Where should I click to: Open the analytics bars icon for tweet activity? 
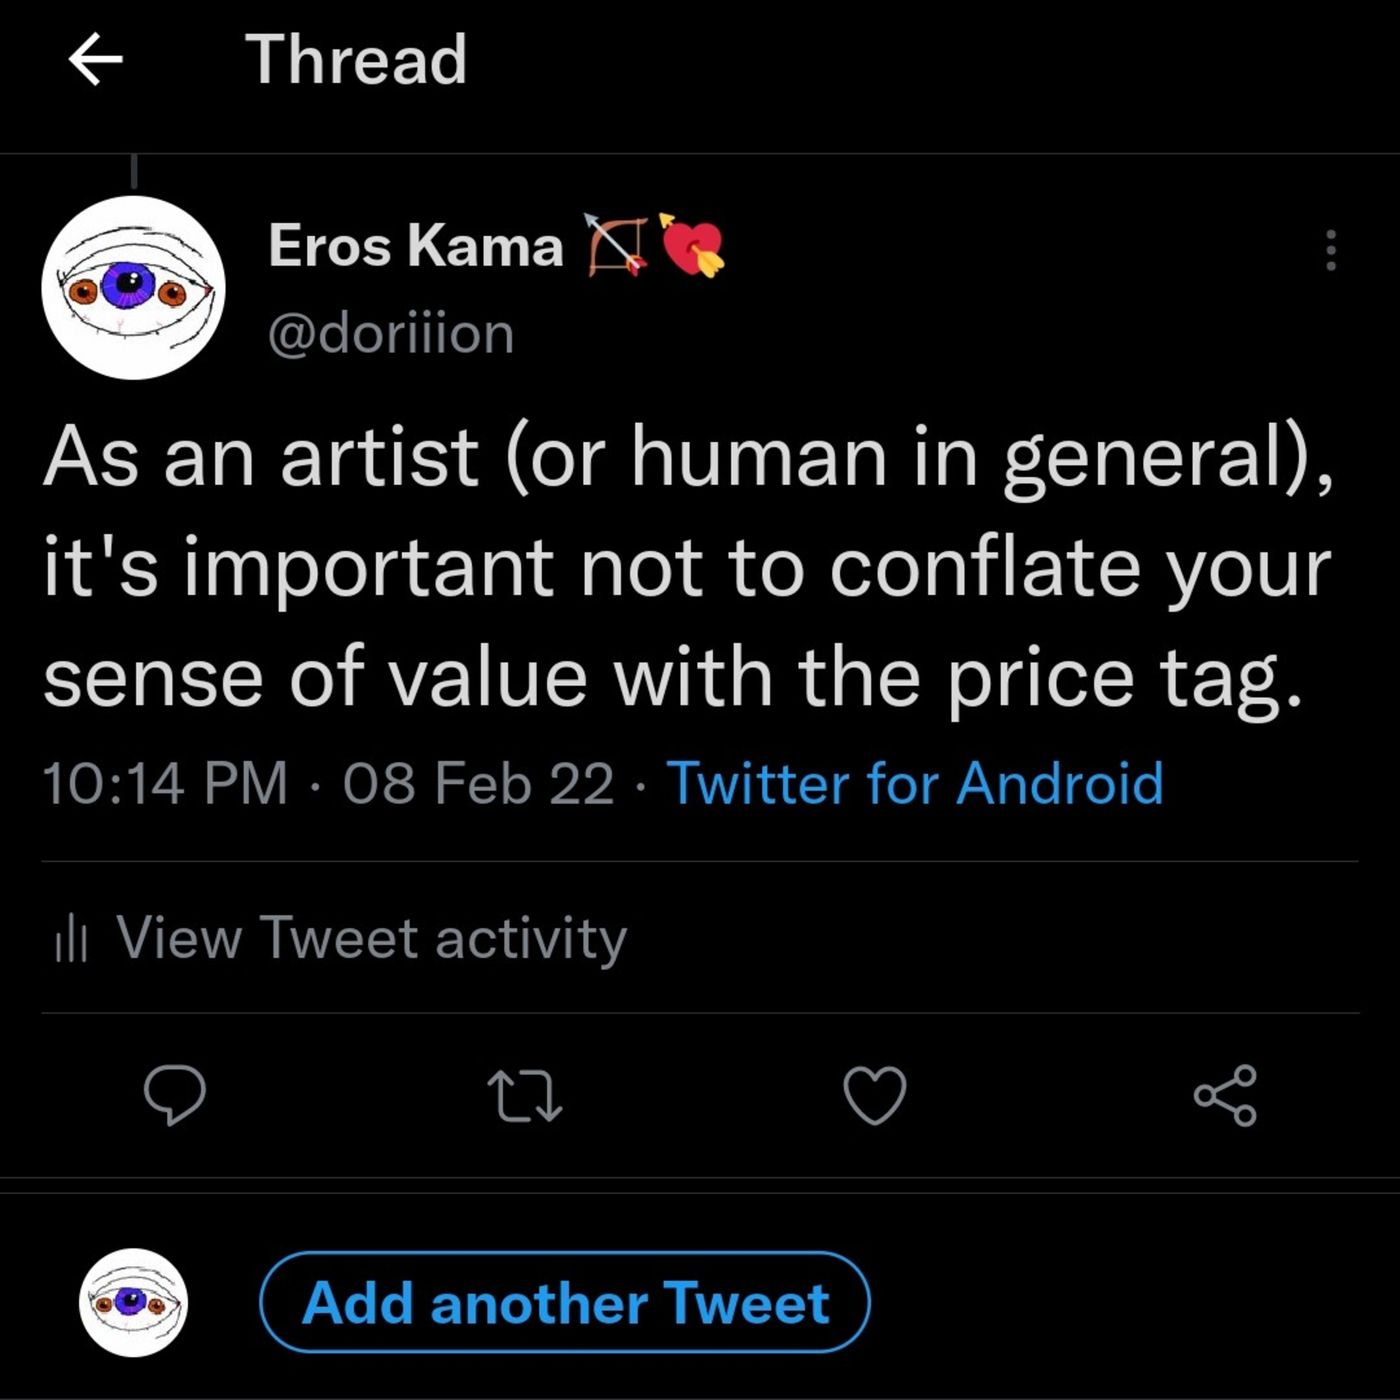point(72,939)
